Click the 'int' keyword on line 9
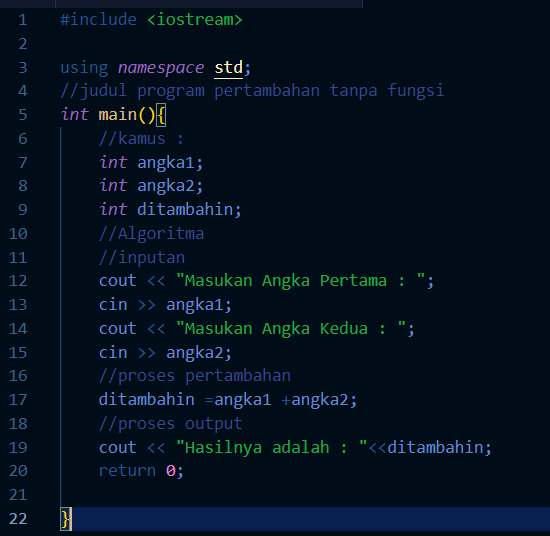550x536 pixels. 113,210
